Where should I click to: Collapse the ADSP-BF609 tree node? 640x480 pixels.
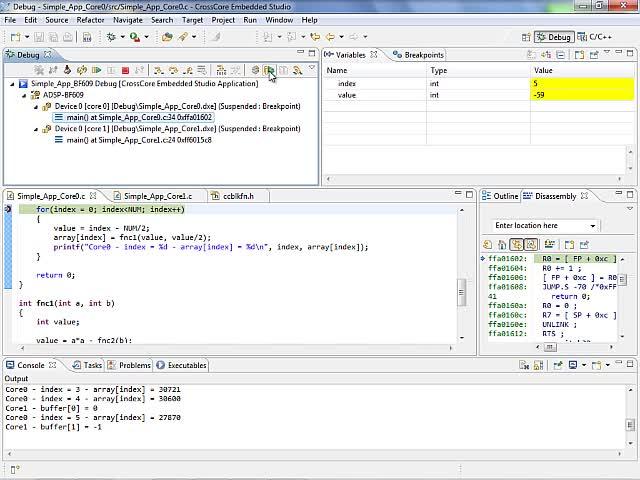[24, 96]
